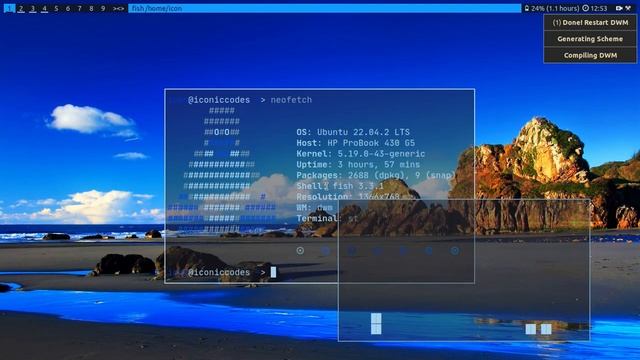The width and height of the screenshot is (640, 360).
Task: Click the 24% (1.1 hours) battery text
Action: click(x=555, y=8)
